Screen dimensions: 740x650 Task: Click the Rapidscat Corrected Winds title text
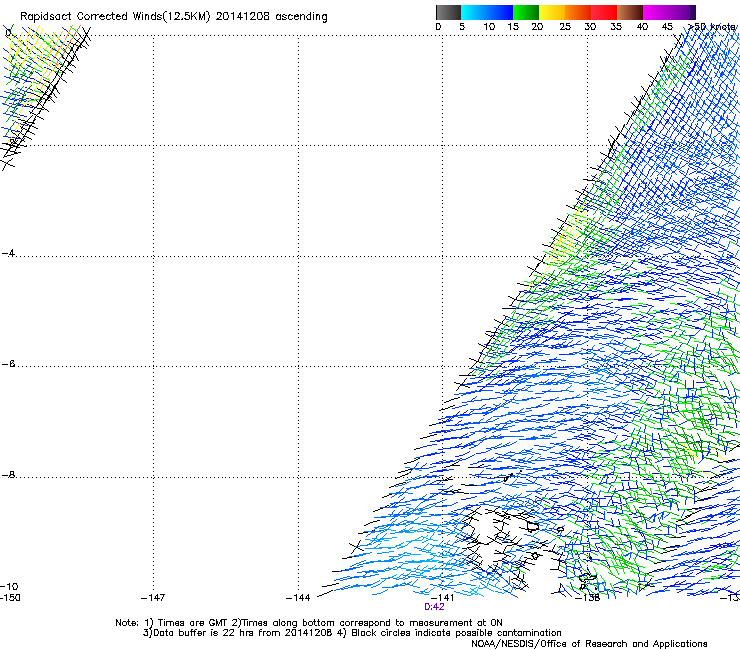click(174, 17)
